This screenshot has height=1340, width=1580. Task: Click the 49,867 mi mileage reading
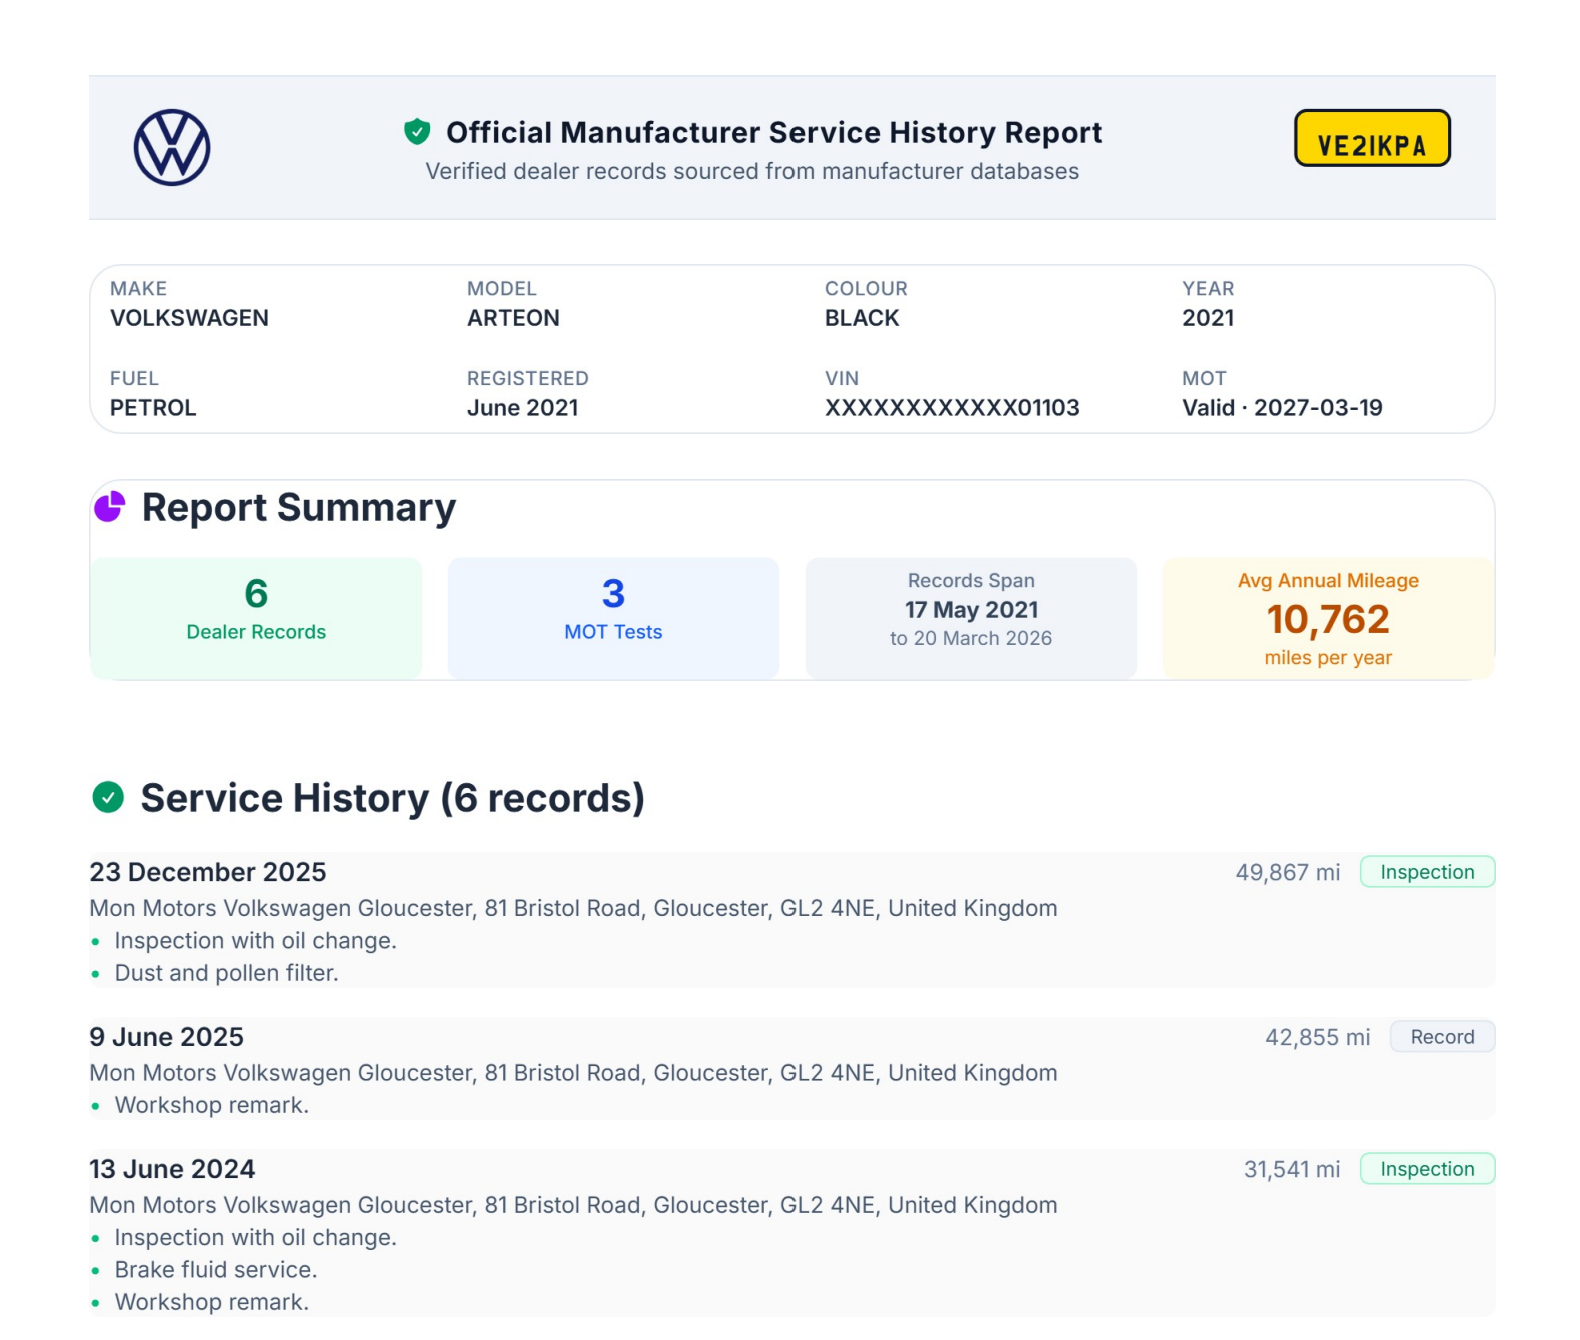(x=1287, y=872)
